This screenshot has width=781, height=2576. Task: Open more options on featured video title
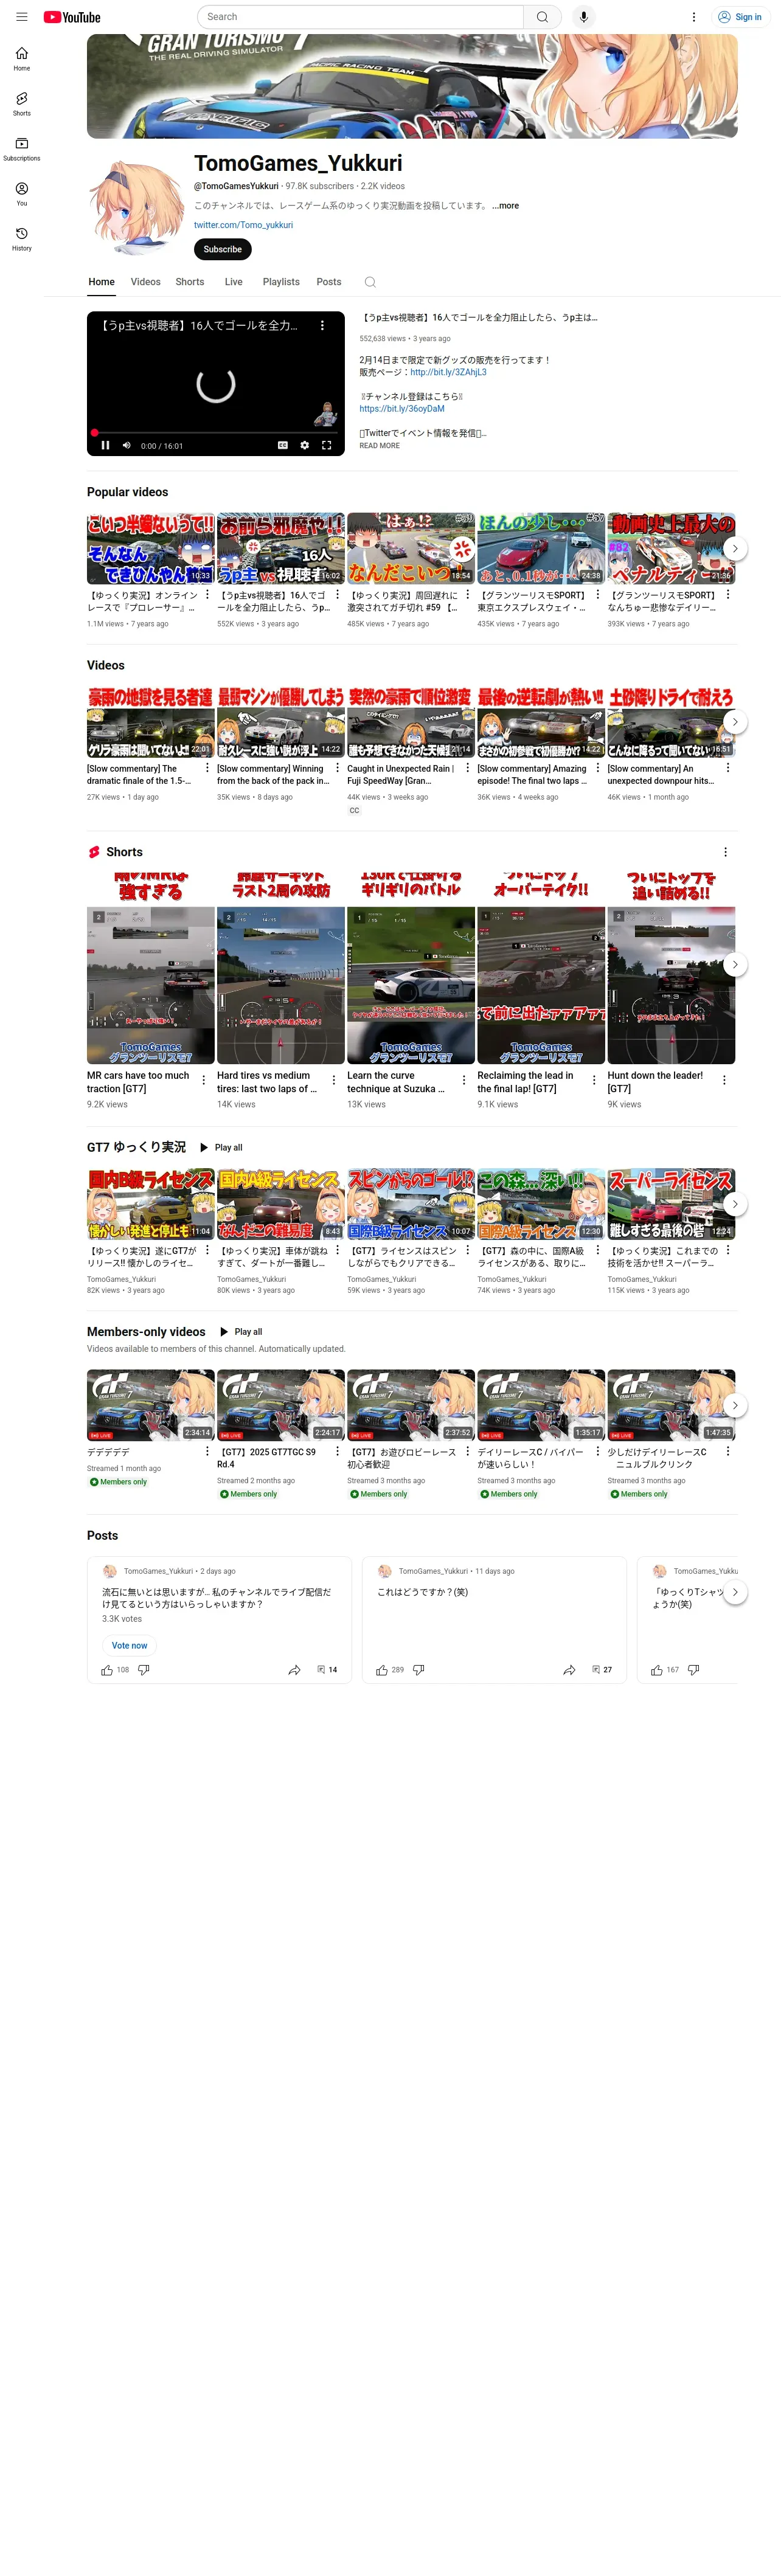click(322, 325)
